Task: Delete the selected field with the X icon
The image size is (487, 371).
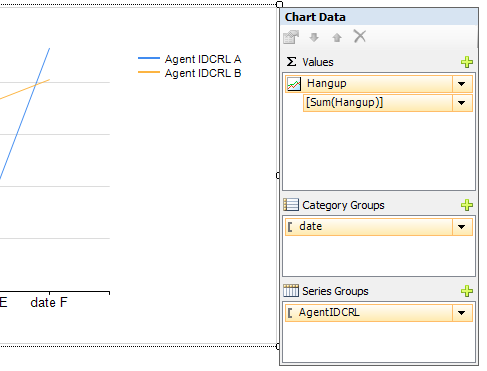Action: [360, 36]
